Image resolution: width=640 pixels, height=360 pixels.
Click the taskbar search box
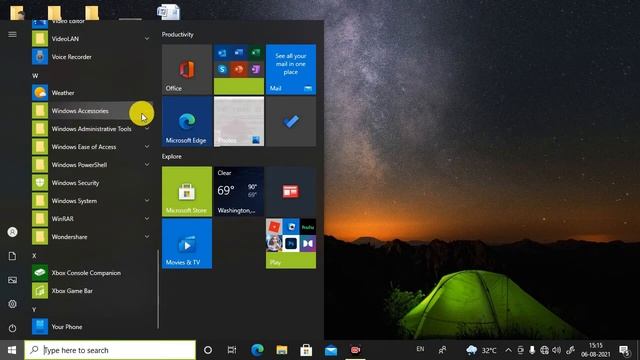coord(110,350)
